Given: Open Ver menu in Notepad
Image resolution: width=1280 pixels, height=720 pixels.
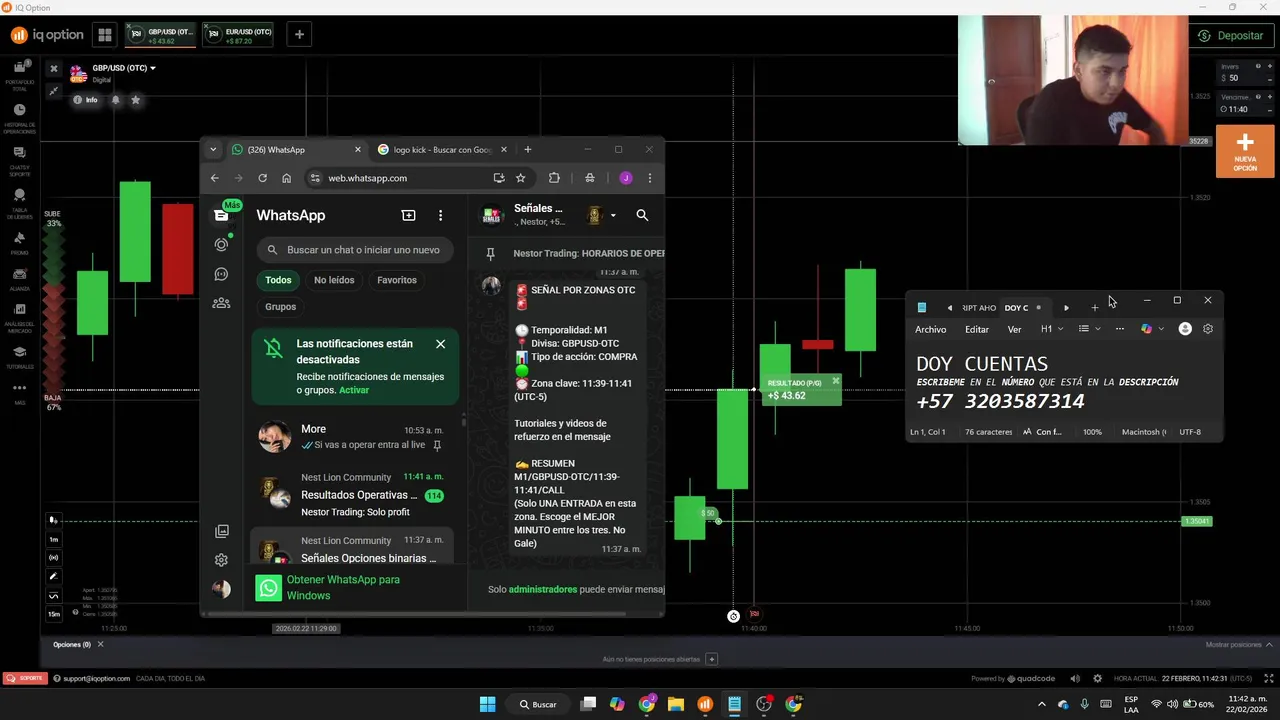Looking at the screenshot, I should point(1014,329).
